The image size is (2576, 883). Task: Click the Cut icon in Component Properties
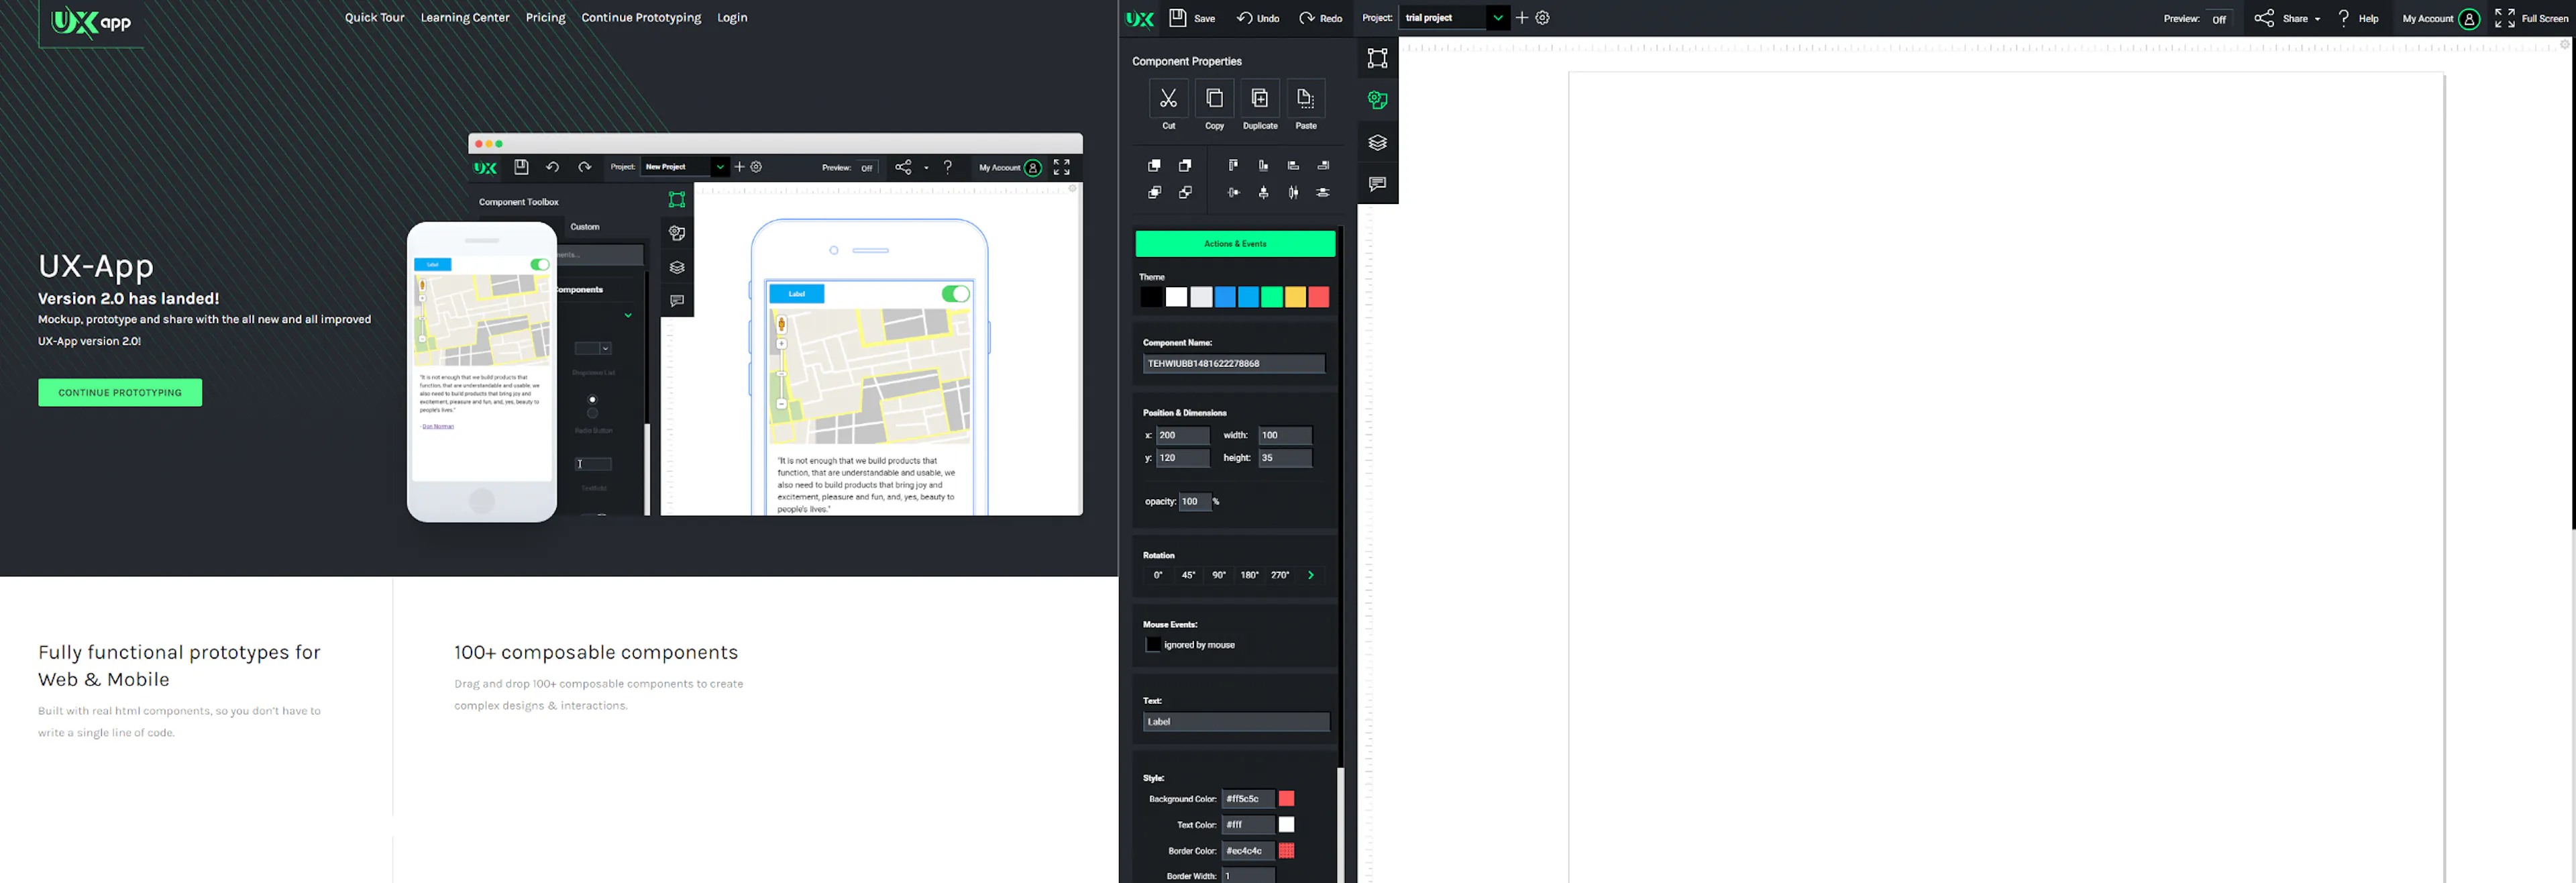1168,99
